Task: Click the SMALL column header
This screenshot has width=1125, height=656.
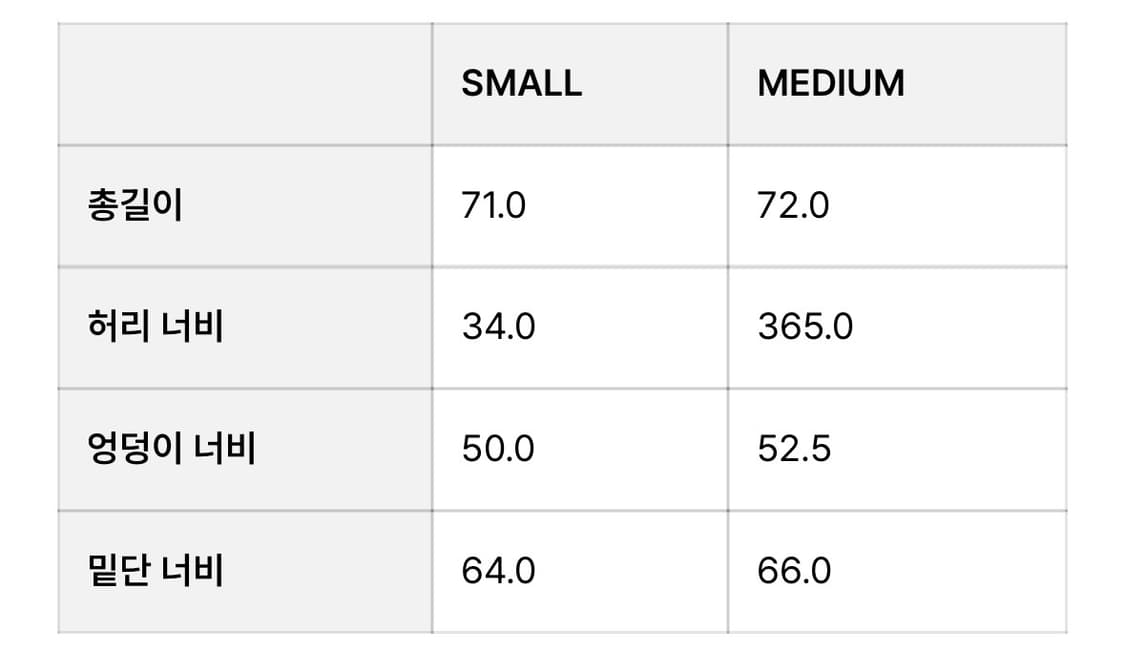Action: point(521,84)
